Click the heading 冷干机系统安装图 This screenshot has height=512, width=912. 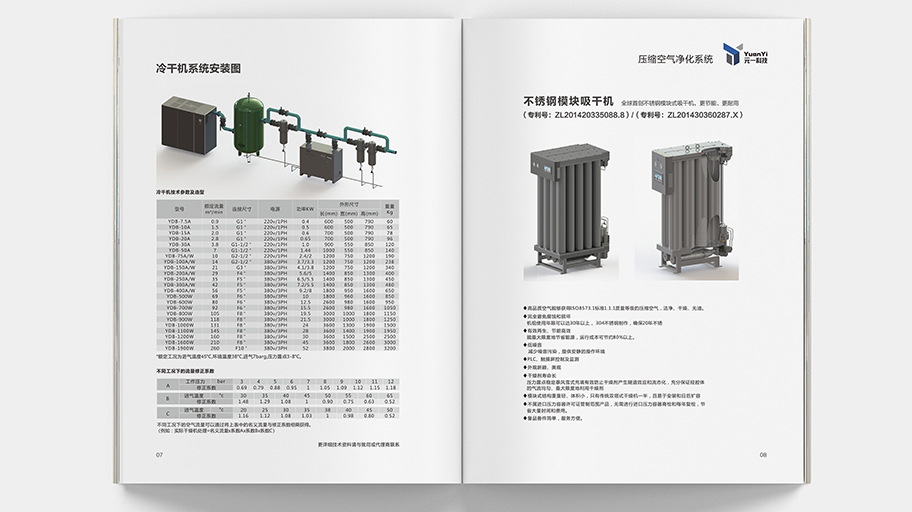(x=198, y=69)
